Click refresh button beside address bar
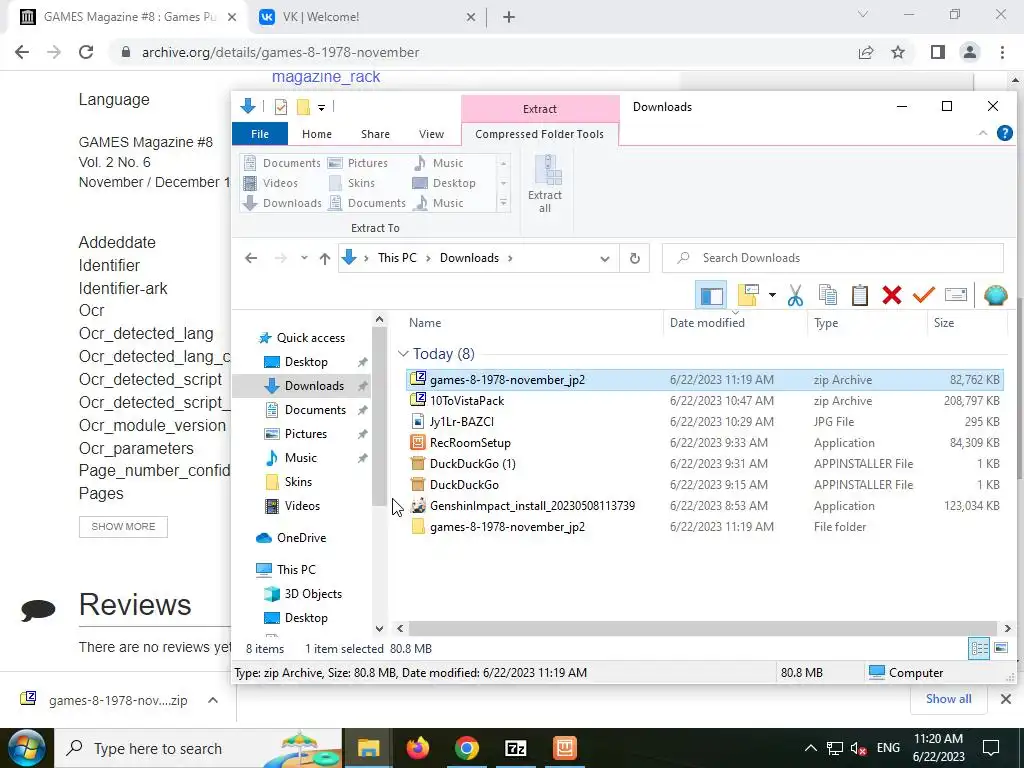 pyautogui.click(x=634, y=258)
